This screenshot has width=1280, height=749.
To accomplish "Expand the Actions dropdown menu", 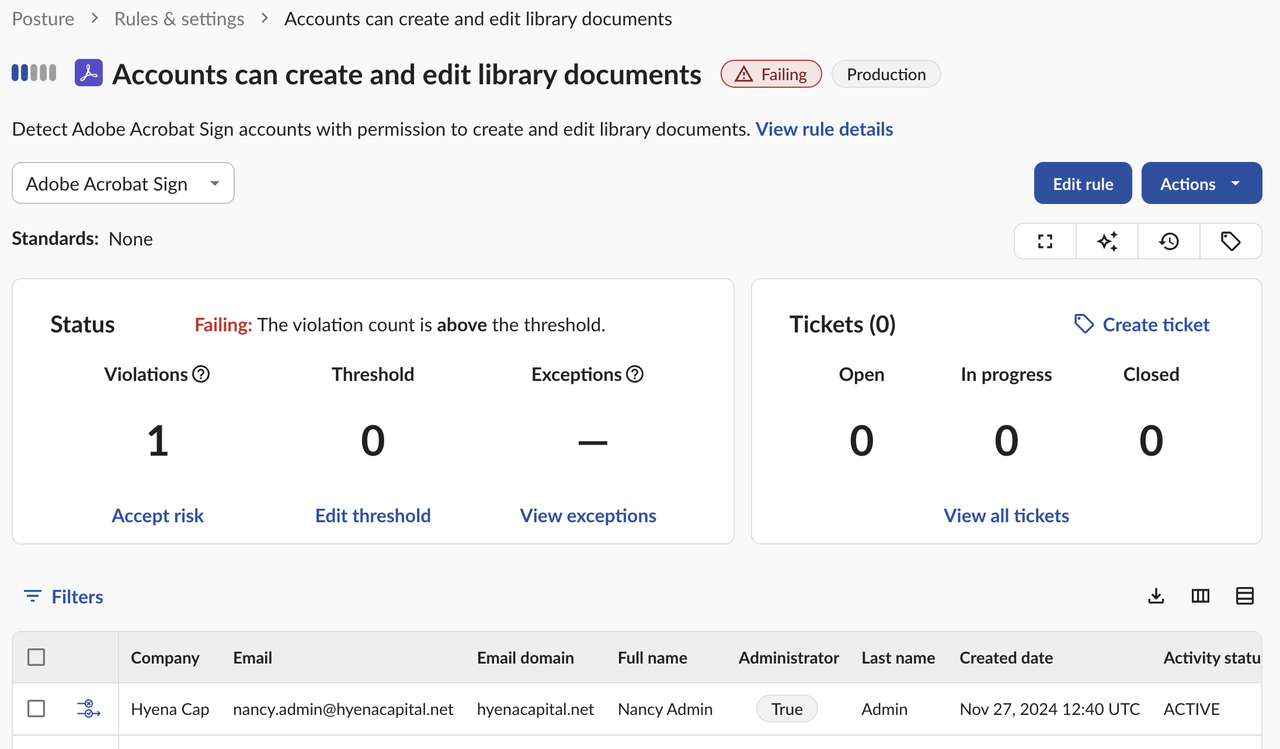I will (x=1201, y=184).
